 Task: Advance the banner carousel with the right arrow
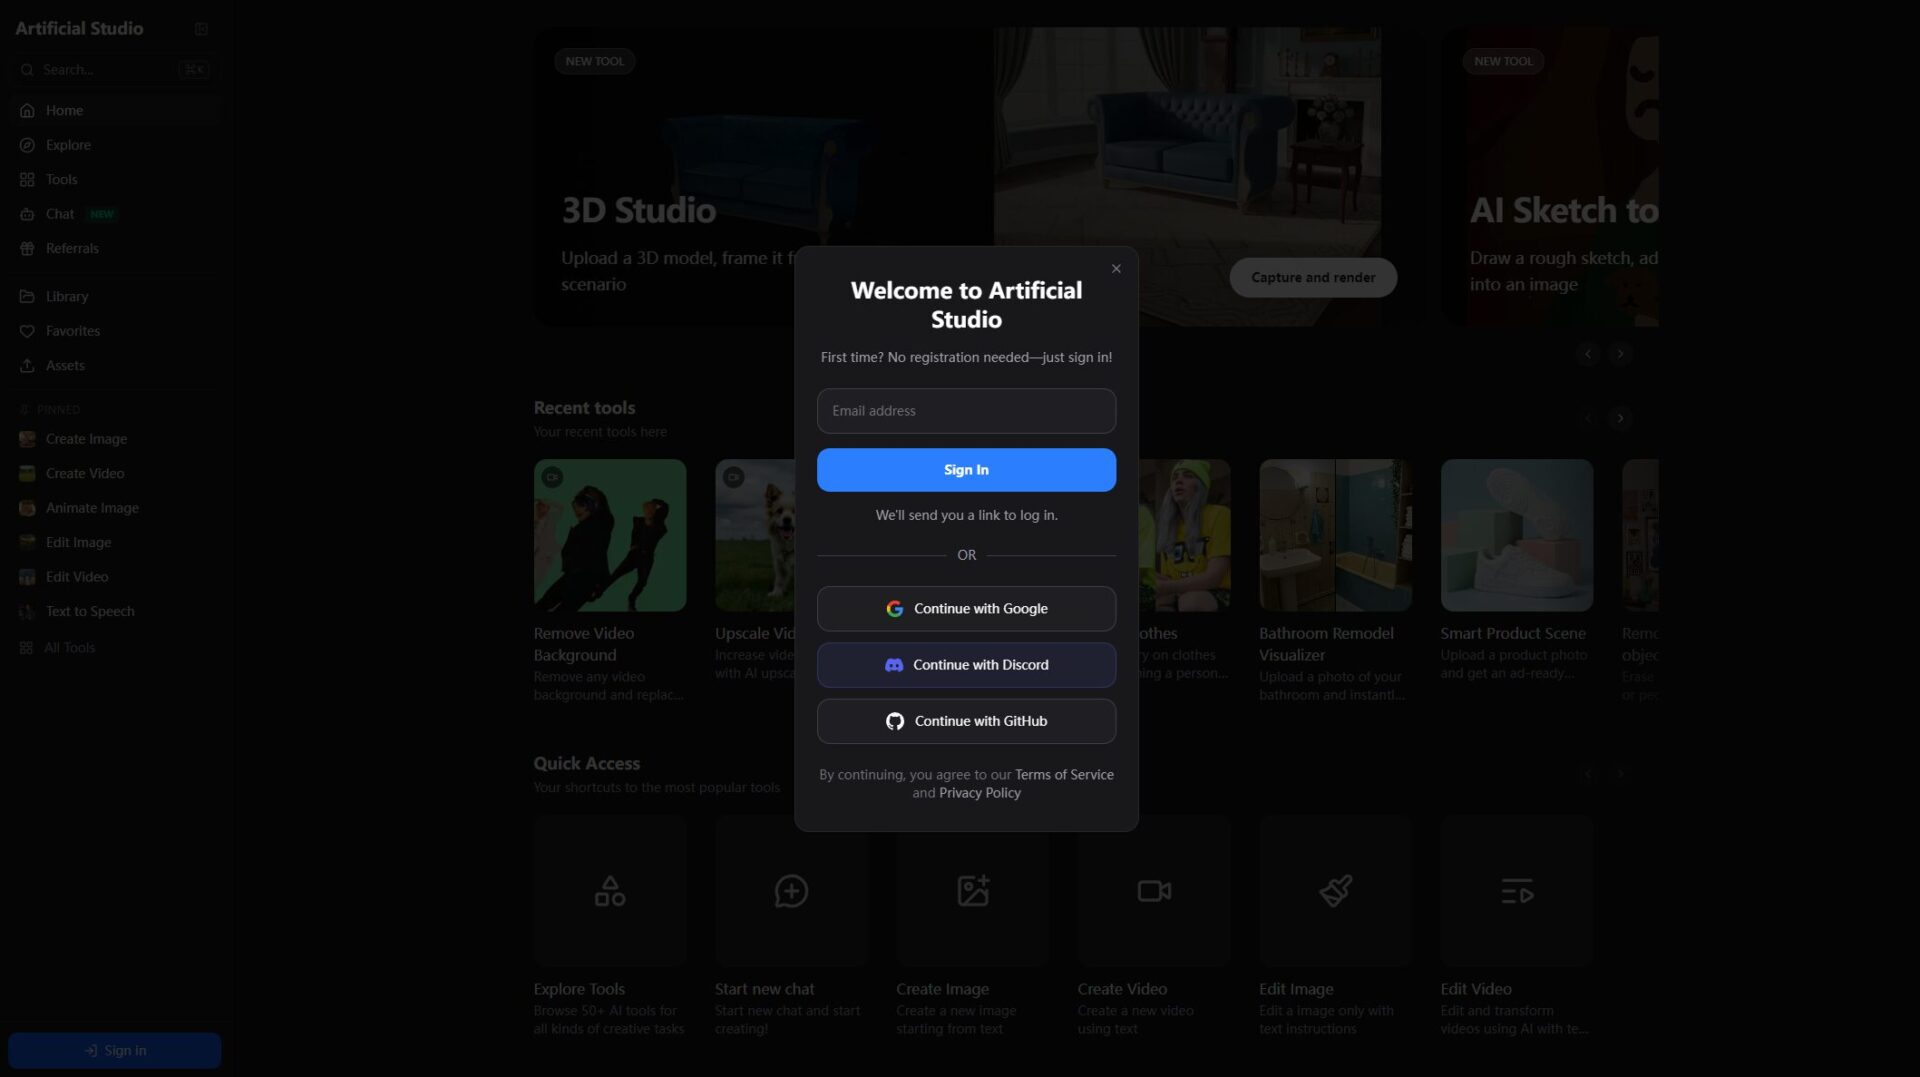tap(1620, 354)
